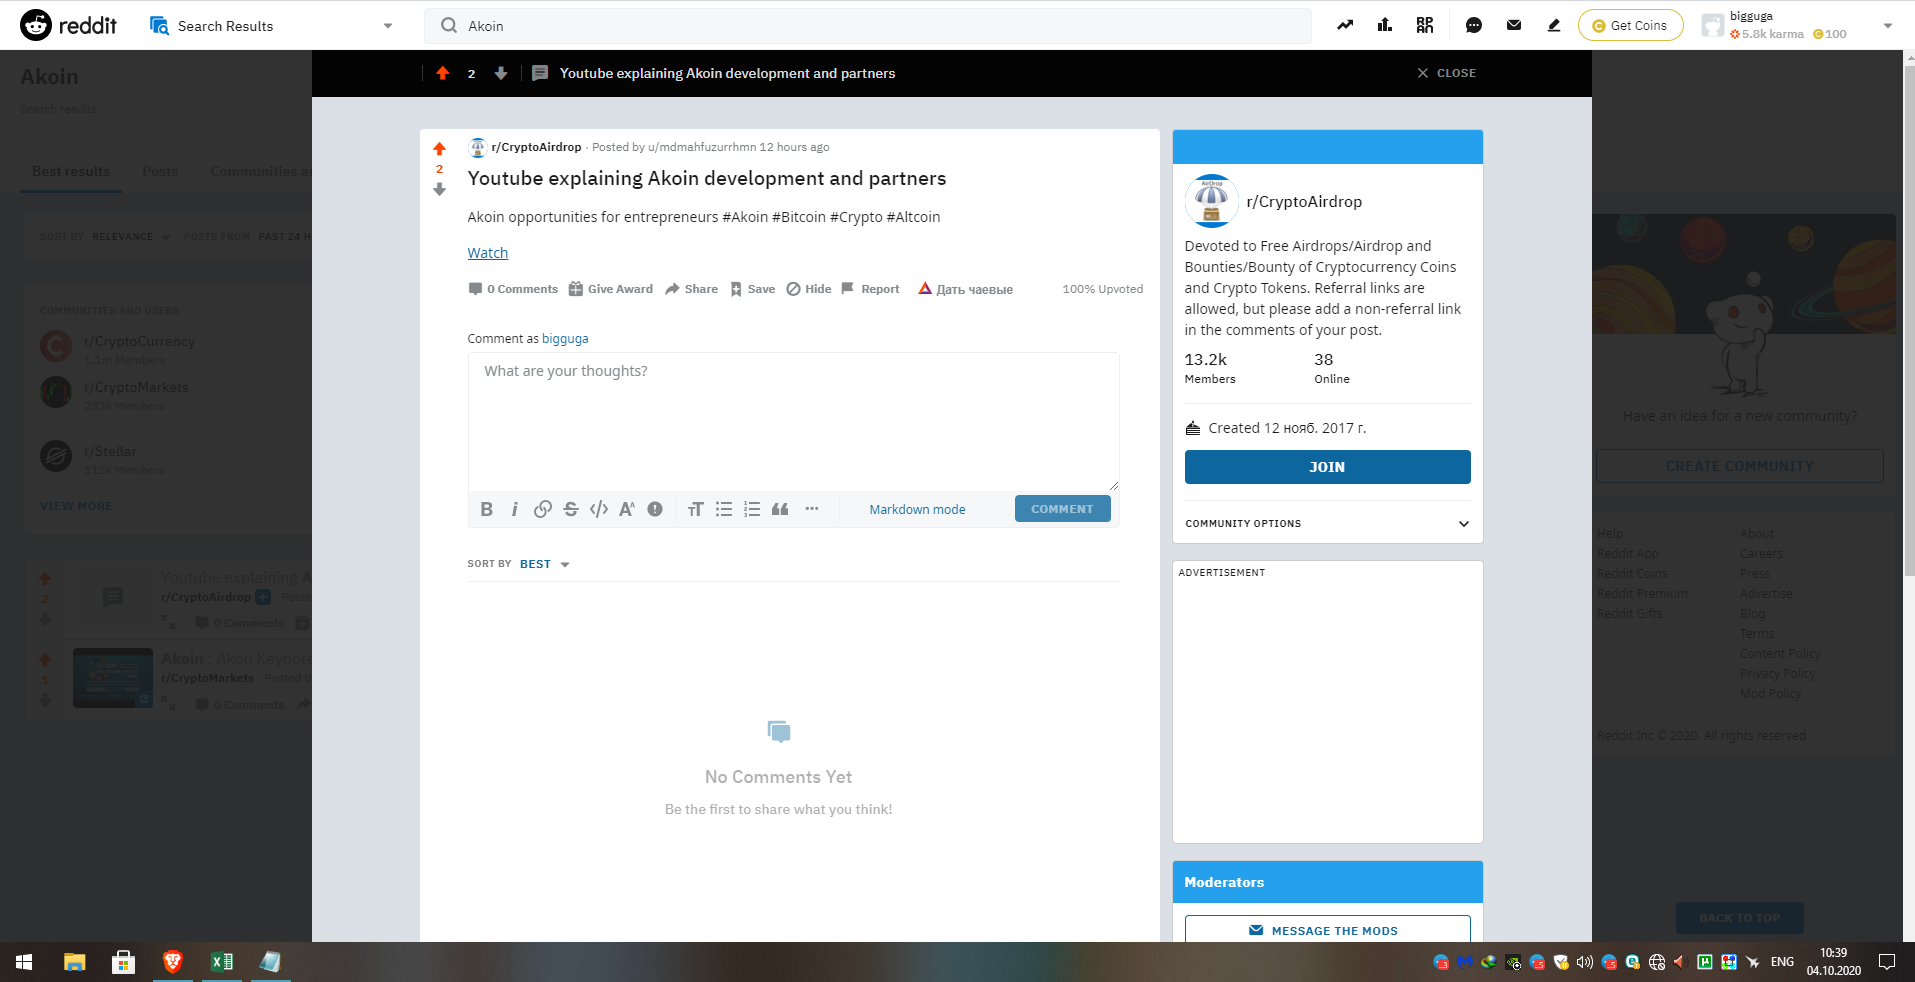Open File Explorer from the taskbar
This screenshot has width=1915, height=982.
tap(74, 962)
